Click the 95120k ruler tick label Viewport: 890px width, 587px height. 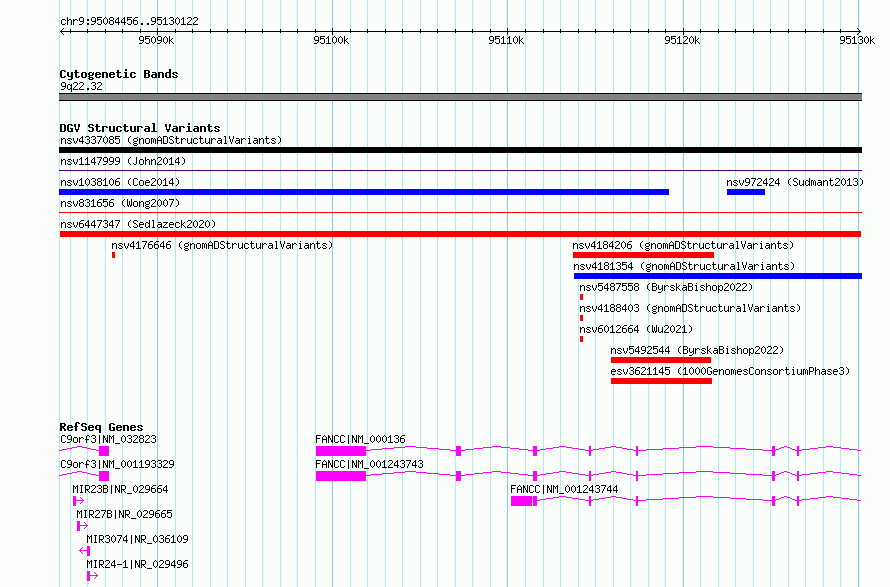(x=682, y=40)
